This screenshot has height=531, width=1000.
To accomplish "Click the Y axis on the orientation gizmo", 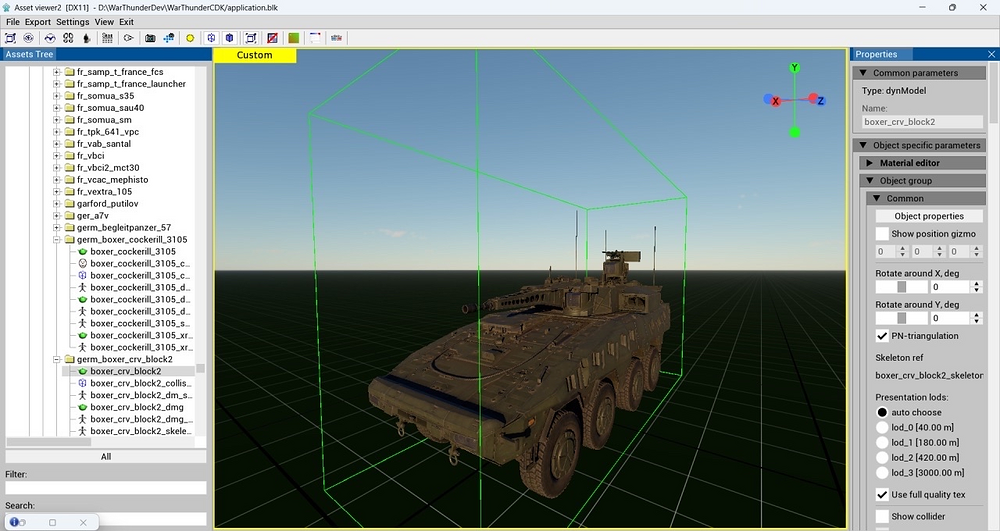I will click(x=794, y=69).
